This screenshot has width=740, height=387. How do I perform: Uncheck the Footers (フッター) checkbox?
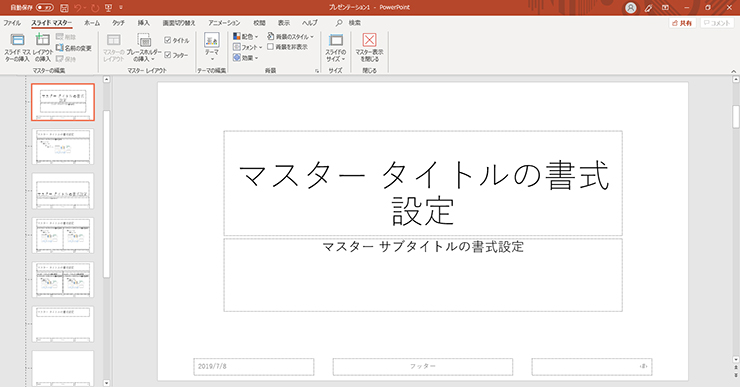coord(168,55)
